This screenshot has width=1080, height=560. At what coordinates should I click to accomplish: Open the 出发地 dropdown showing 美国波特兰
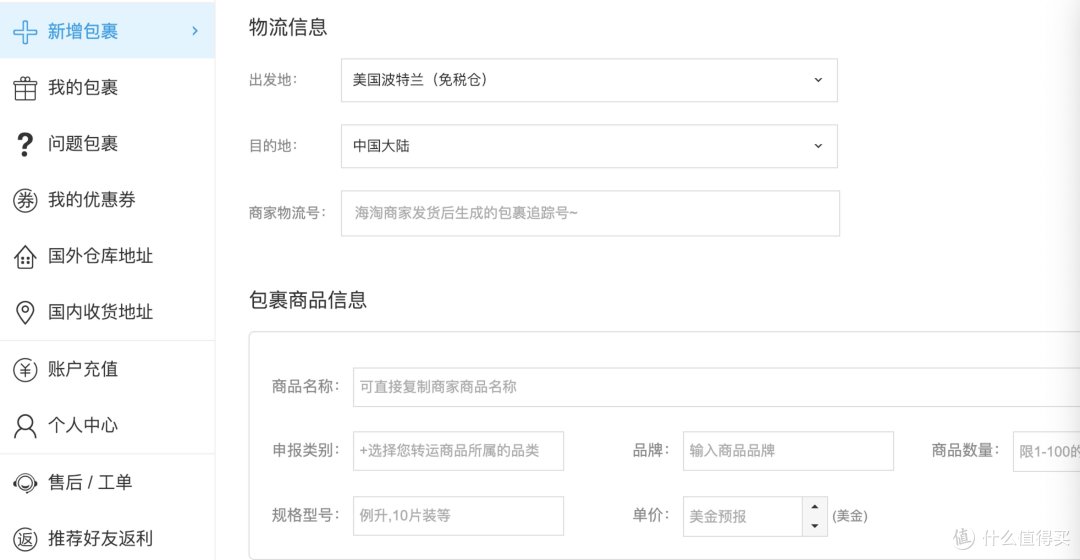589,80
